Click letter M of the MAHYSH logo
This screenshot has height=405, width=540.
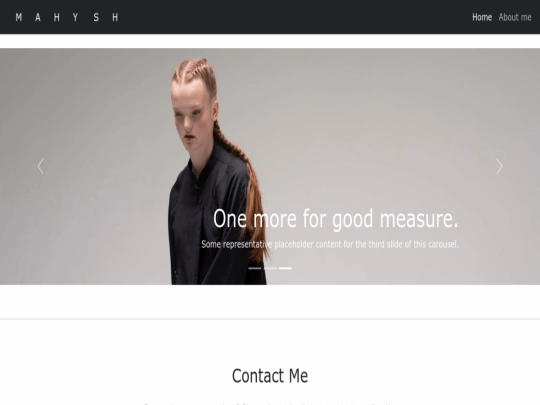point(19,17)
